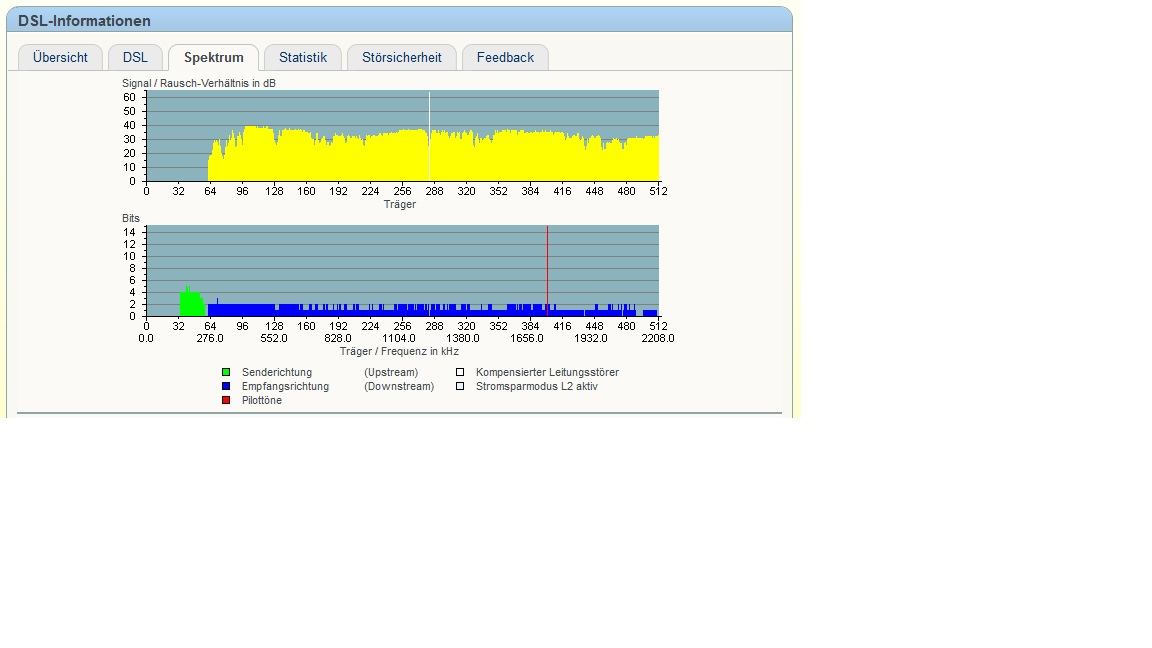Click the Senderichtung legend text

[277, 372]
